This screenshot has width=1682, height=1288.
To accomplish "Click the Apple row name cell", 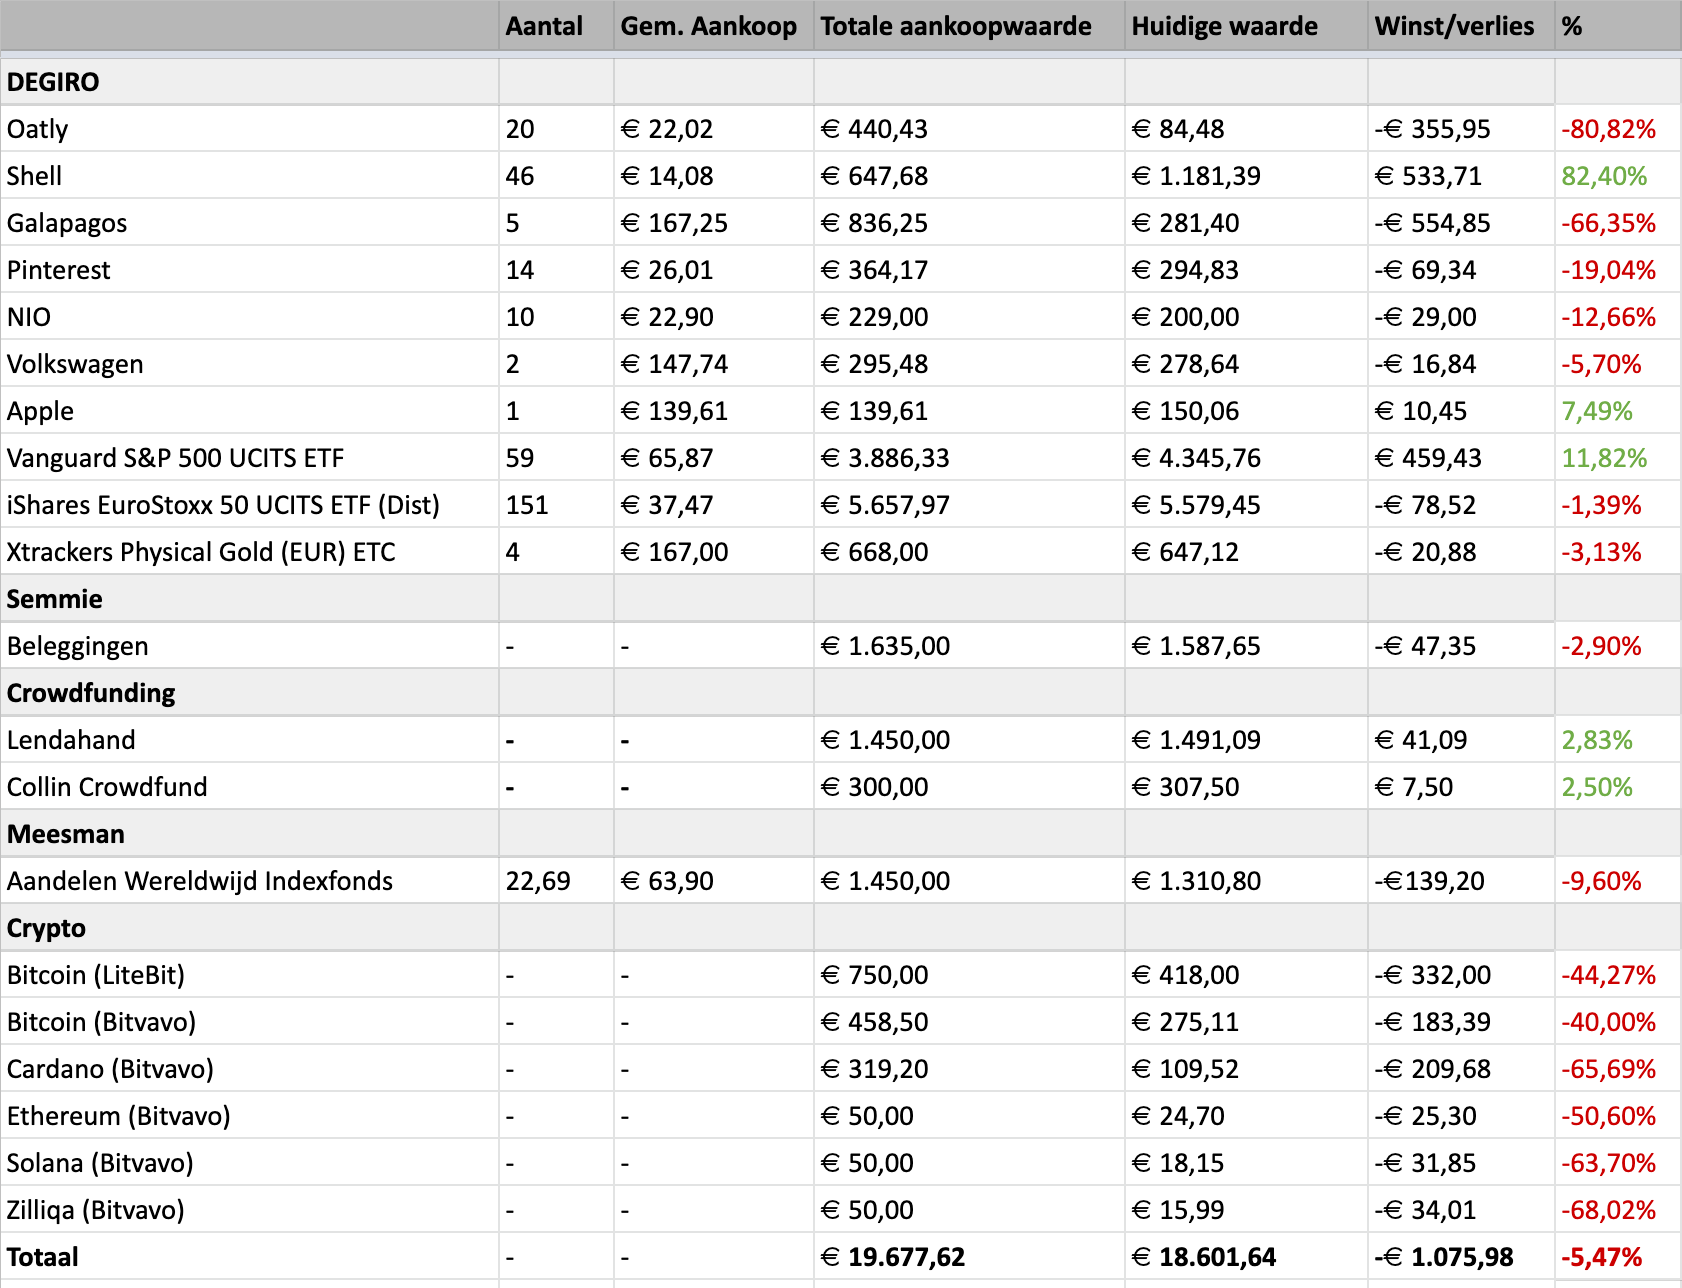I will 250,411.
